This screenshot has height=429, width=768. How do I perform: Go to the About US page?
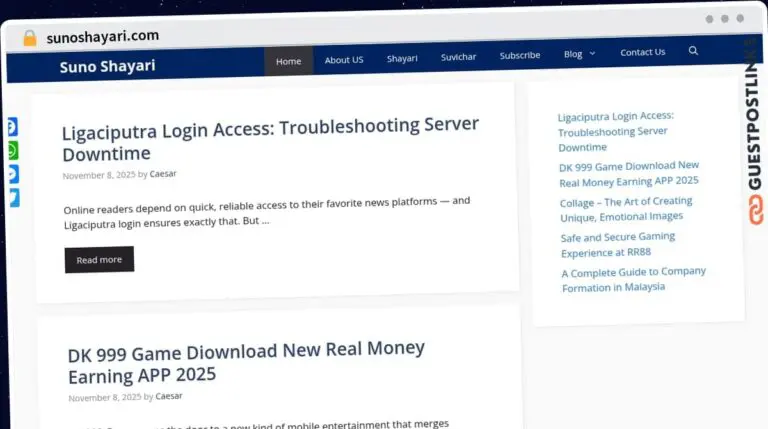[344, 60]
